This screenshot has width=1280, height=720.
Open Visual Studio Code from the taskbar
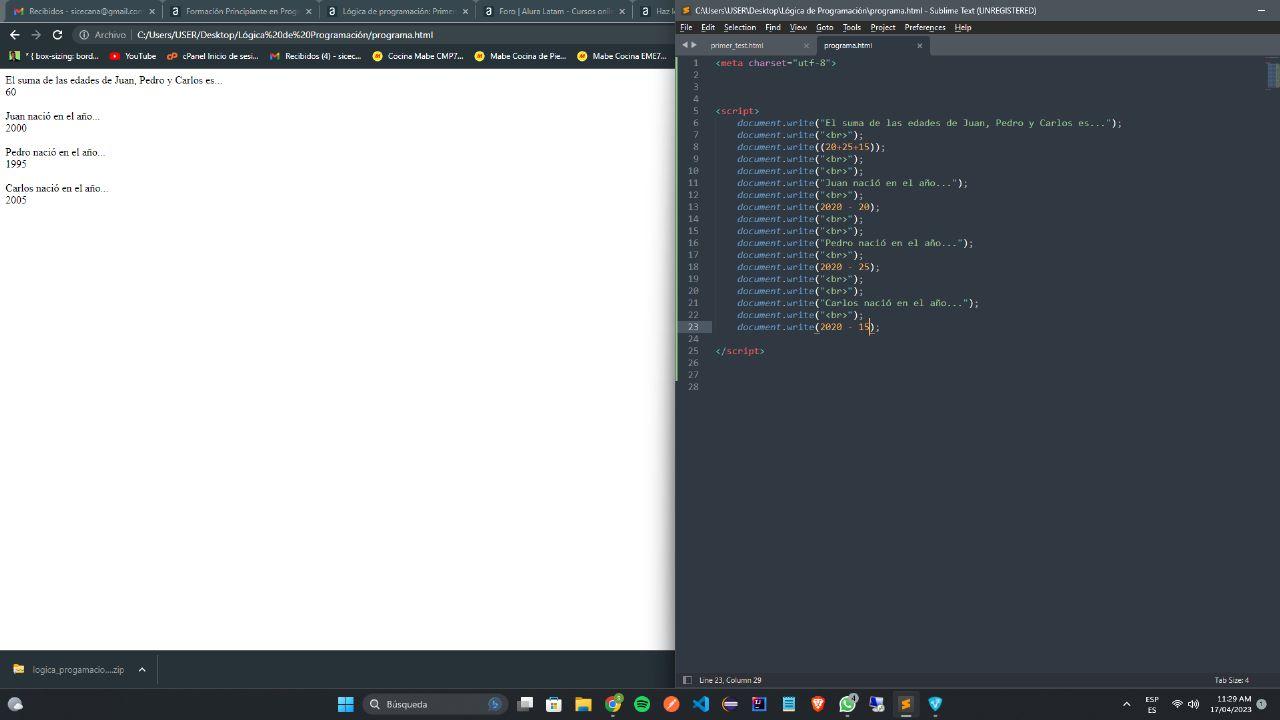pos(700,704)
